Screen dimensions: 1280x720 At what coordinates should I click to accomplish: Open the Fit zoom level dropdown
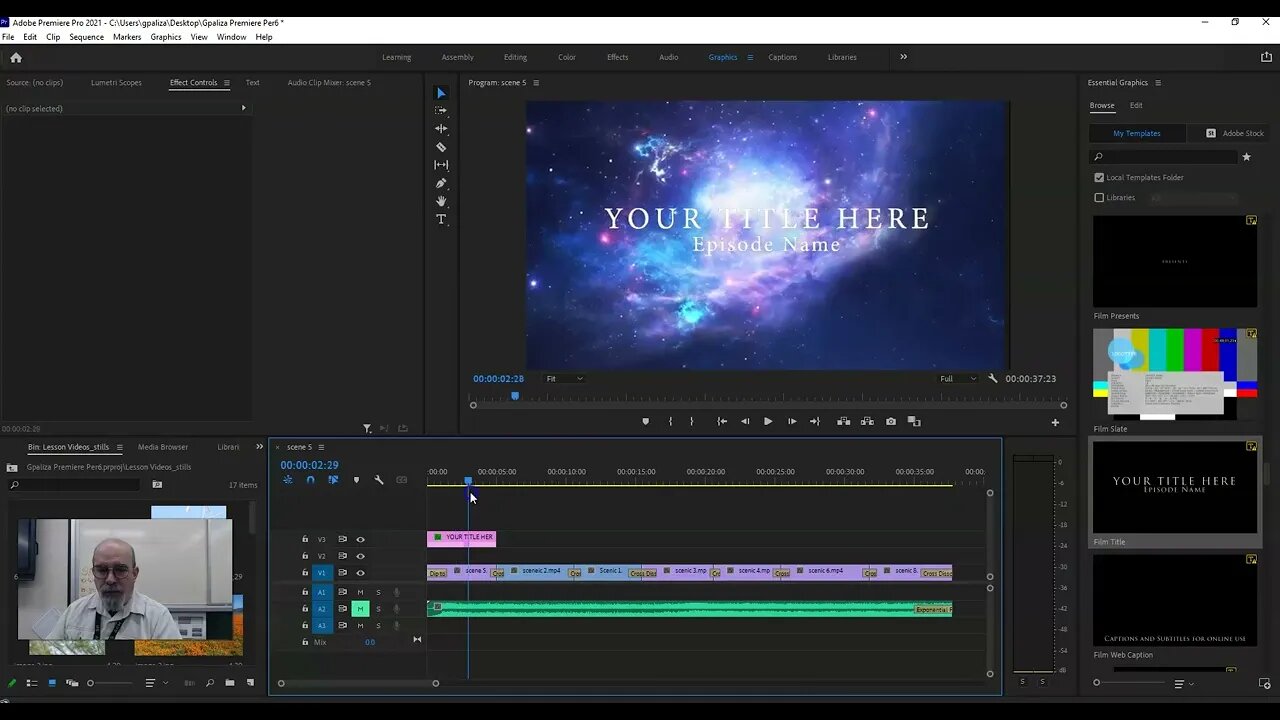565,379
